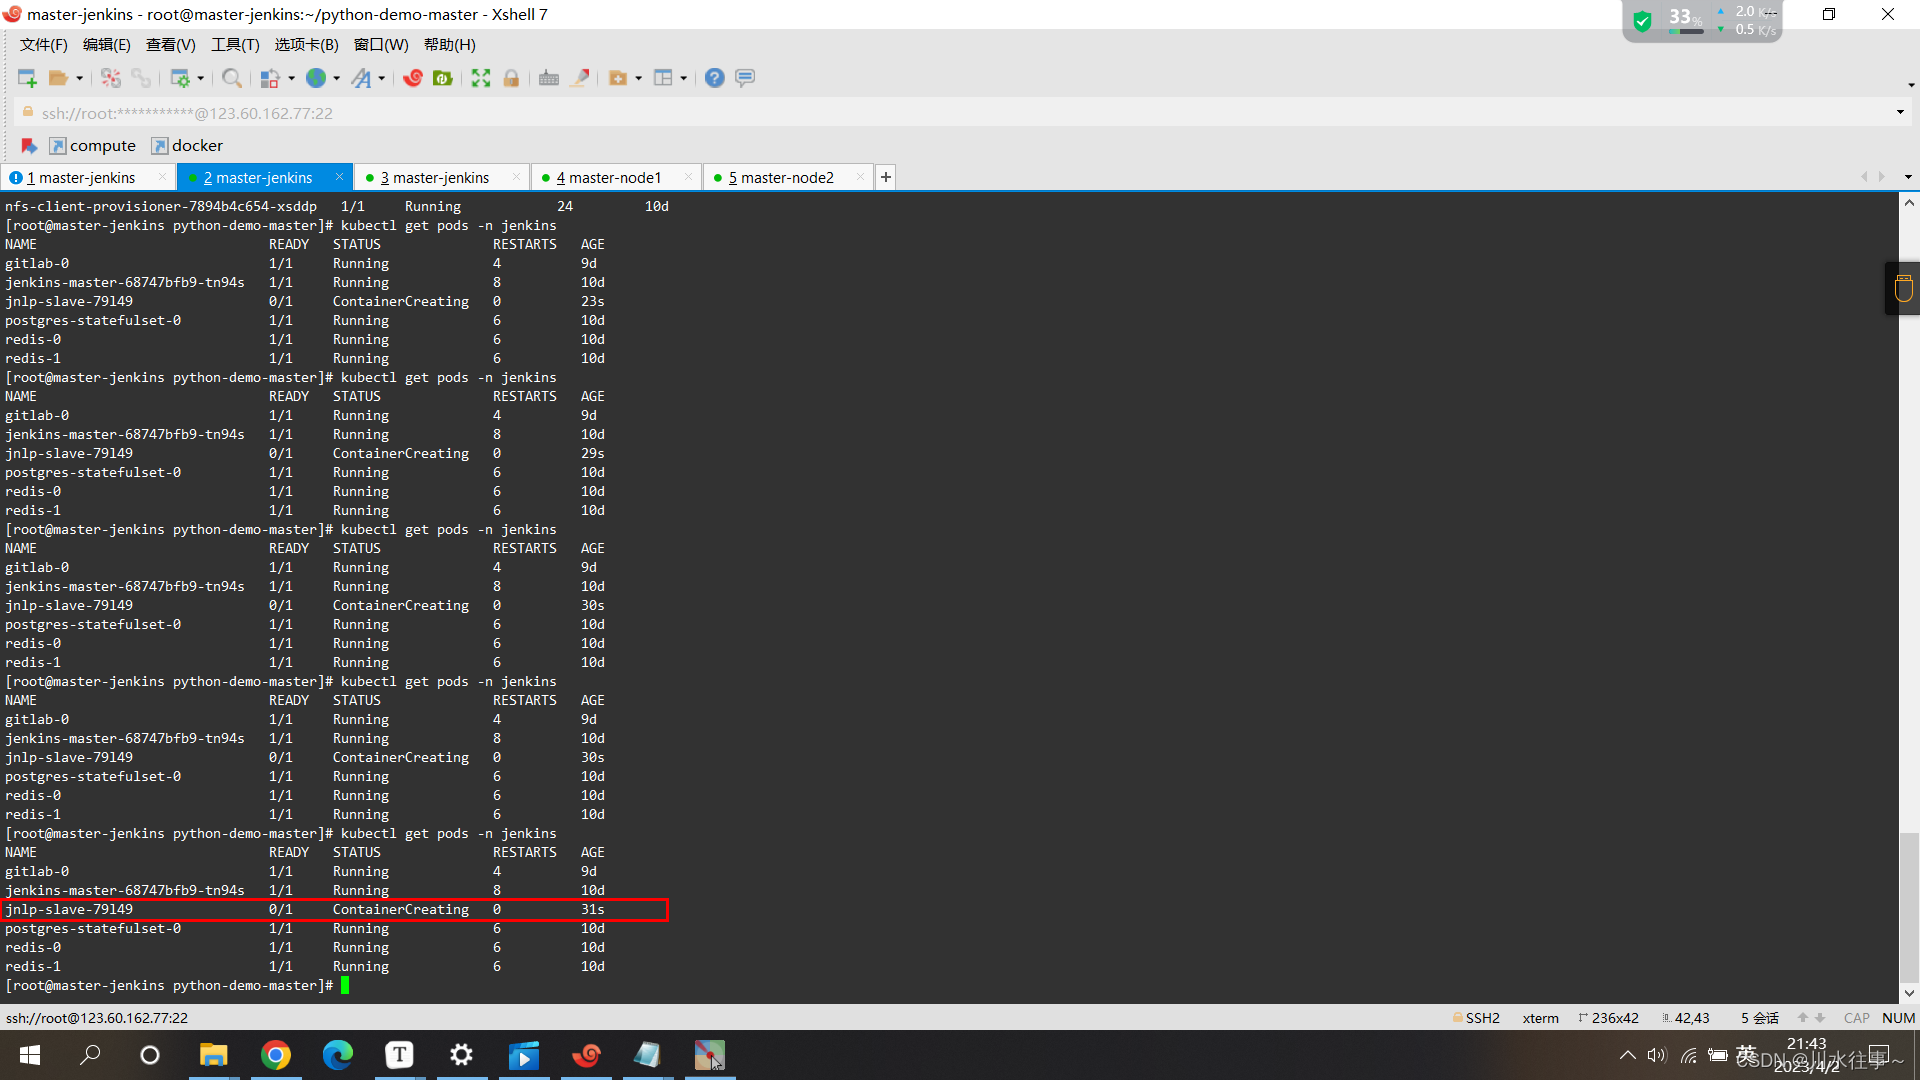The width and height of the screenshot is (1920, 1080).
Task: Open the 工具(T) menu
Action: point(235,45)
